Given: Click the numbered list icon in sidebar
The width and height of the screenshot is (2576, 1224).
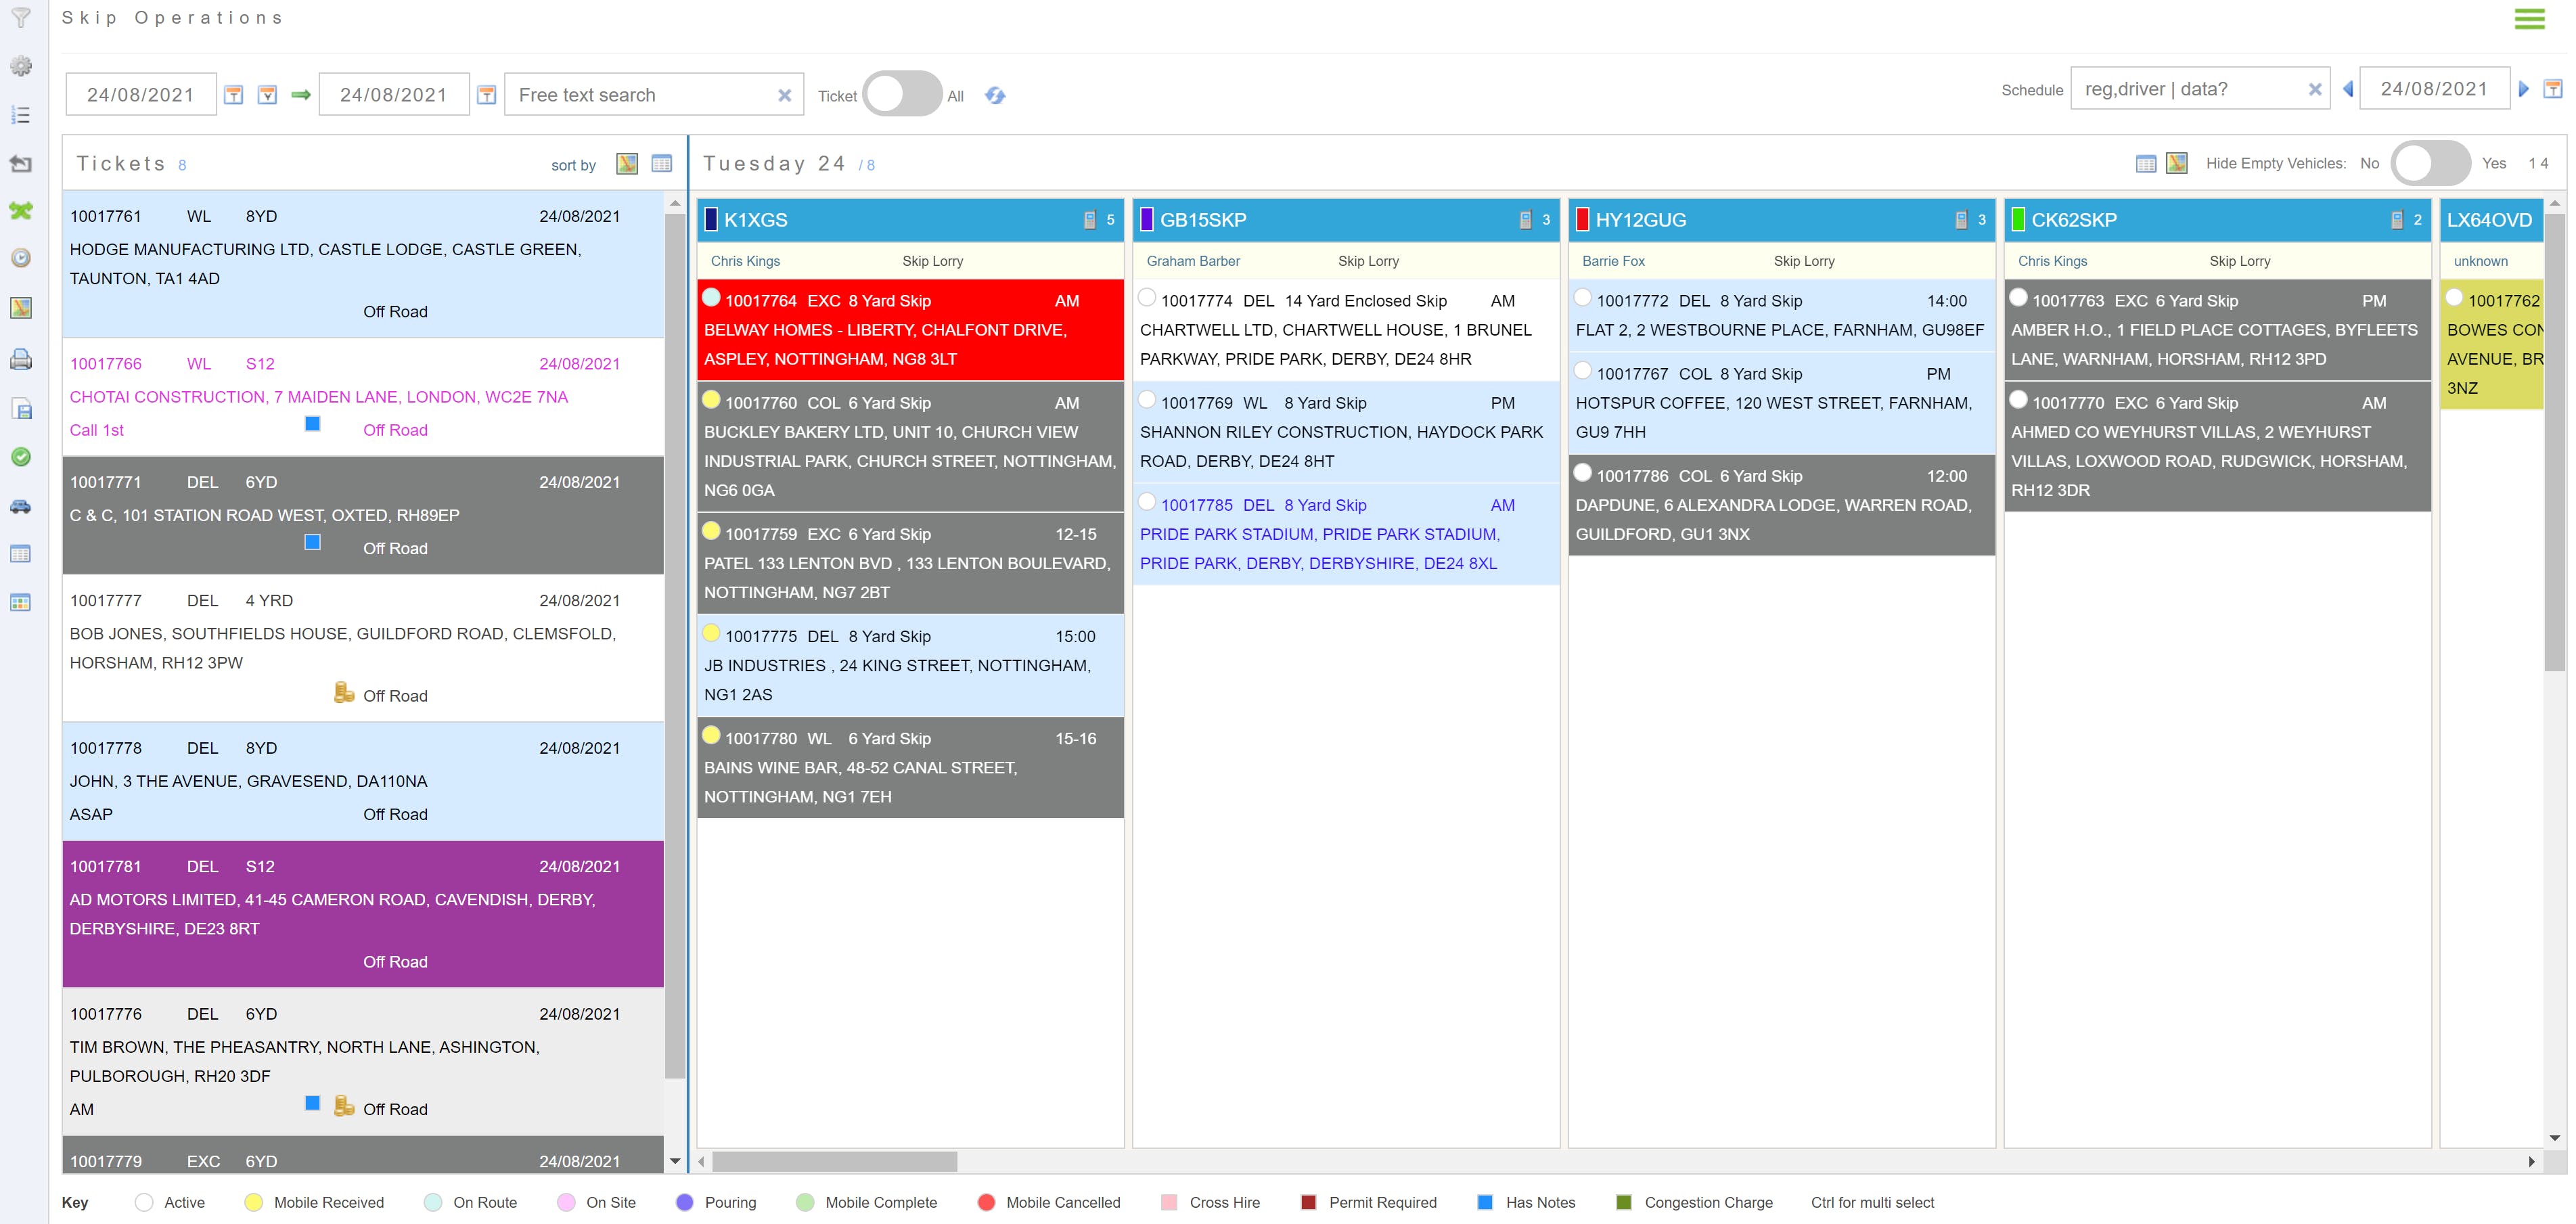Looking at the screenshot, I should click(20, 115).
